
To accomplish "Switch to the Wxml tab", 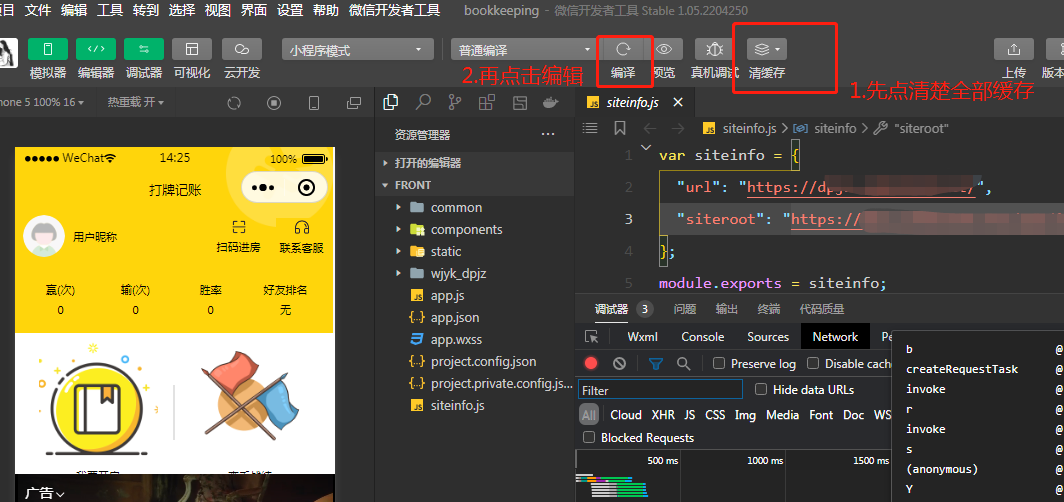I will [x=642, y=337].
